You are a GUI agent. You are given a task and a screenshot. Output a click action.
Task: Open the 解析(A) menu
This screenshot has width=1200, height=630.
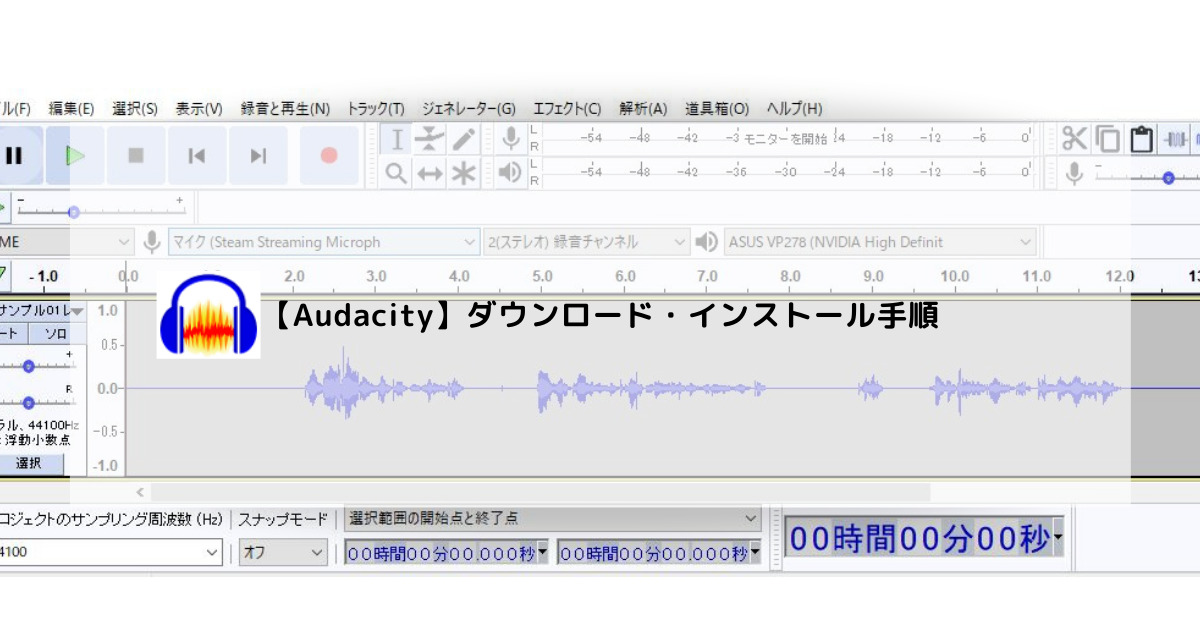coord(643,109)
